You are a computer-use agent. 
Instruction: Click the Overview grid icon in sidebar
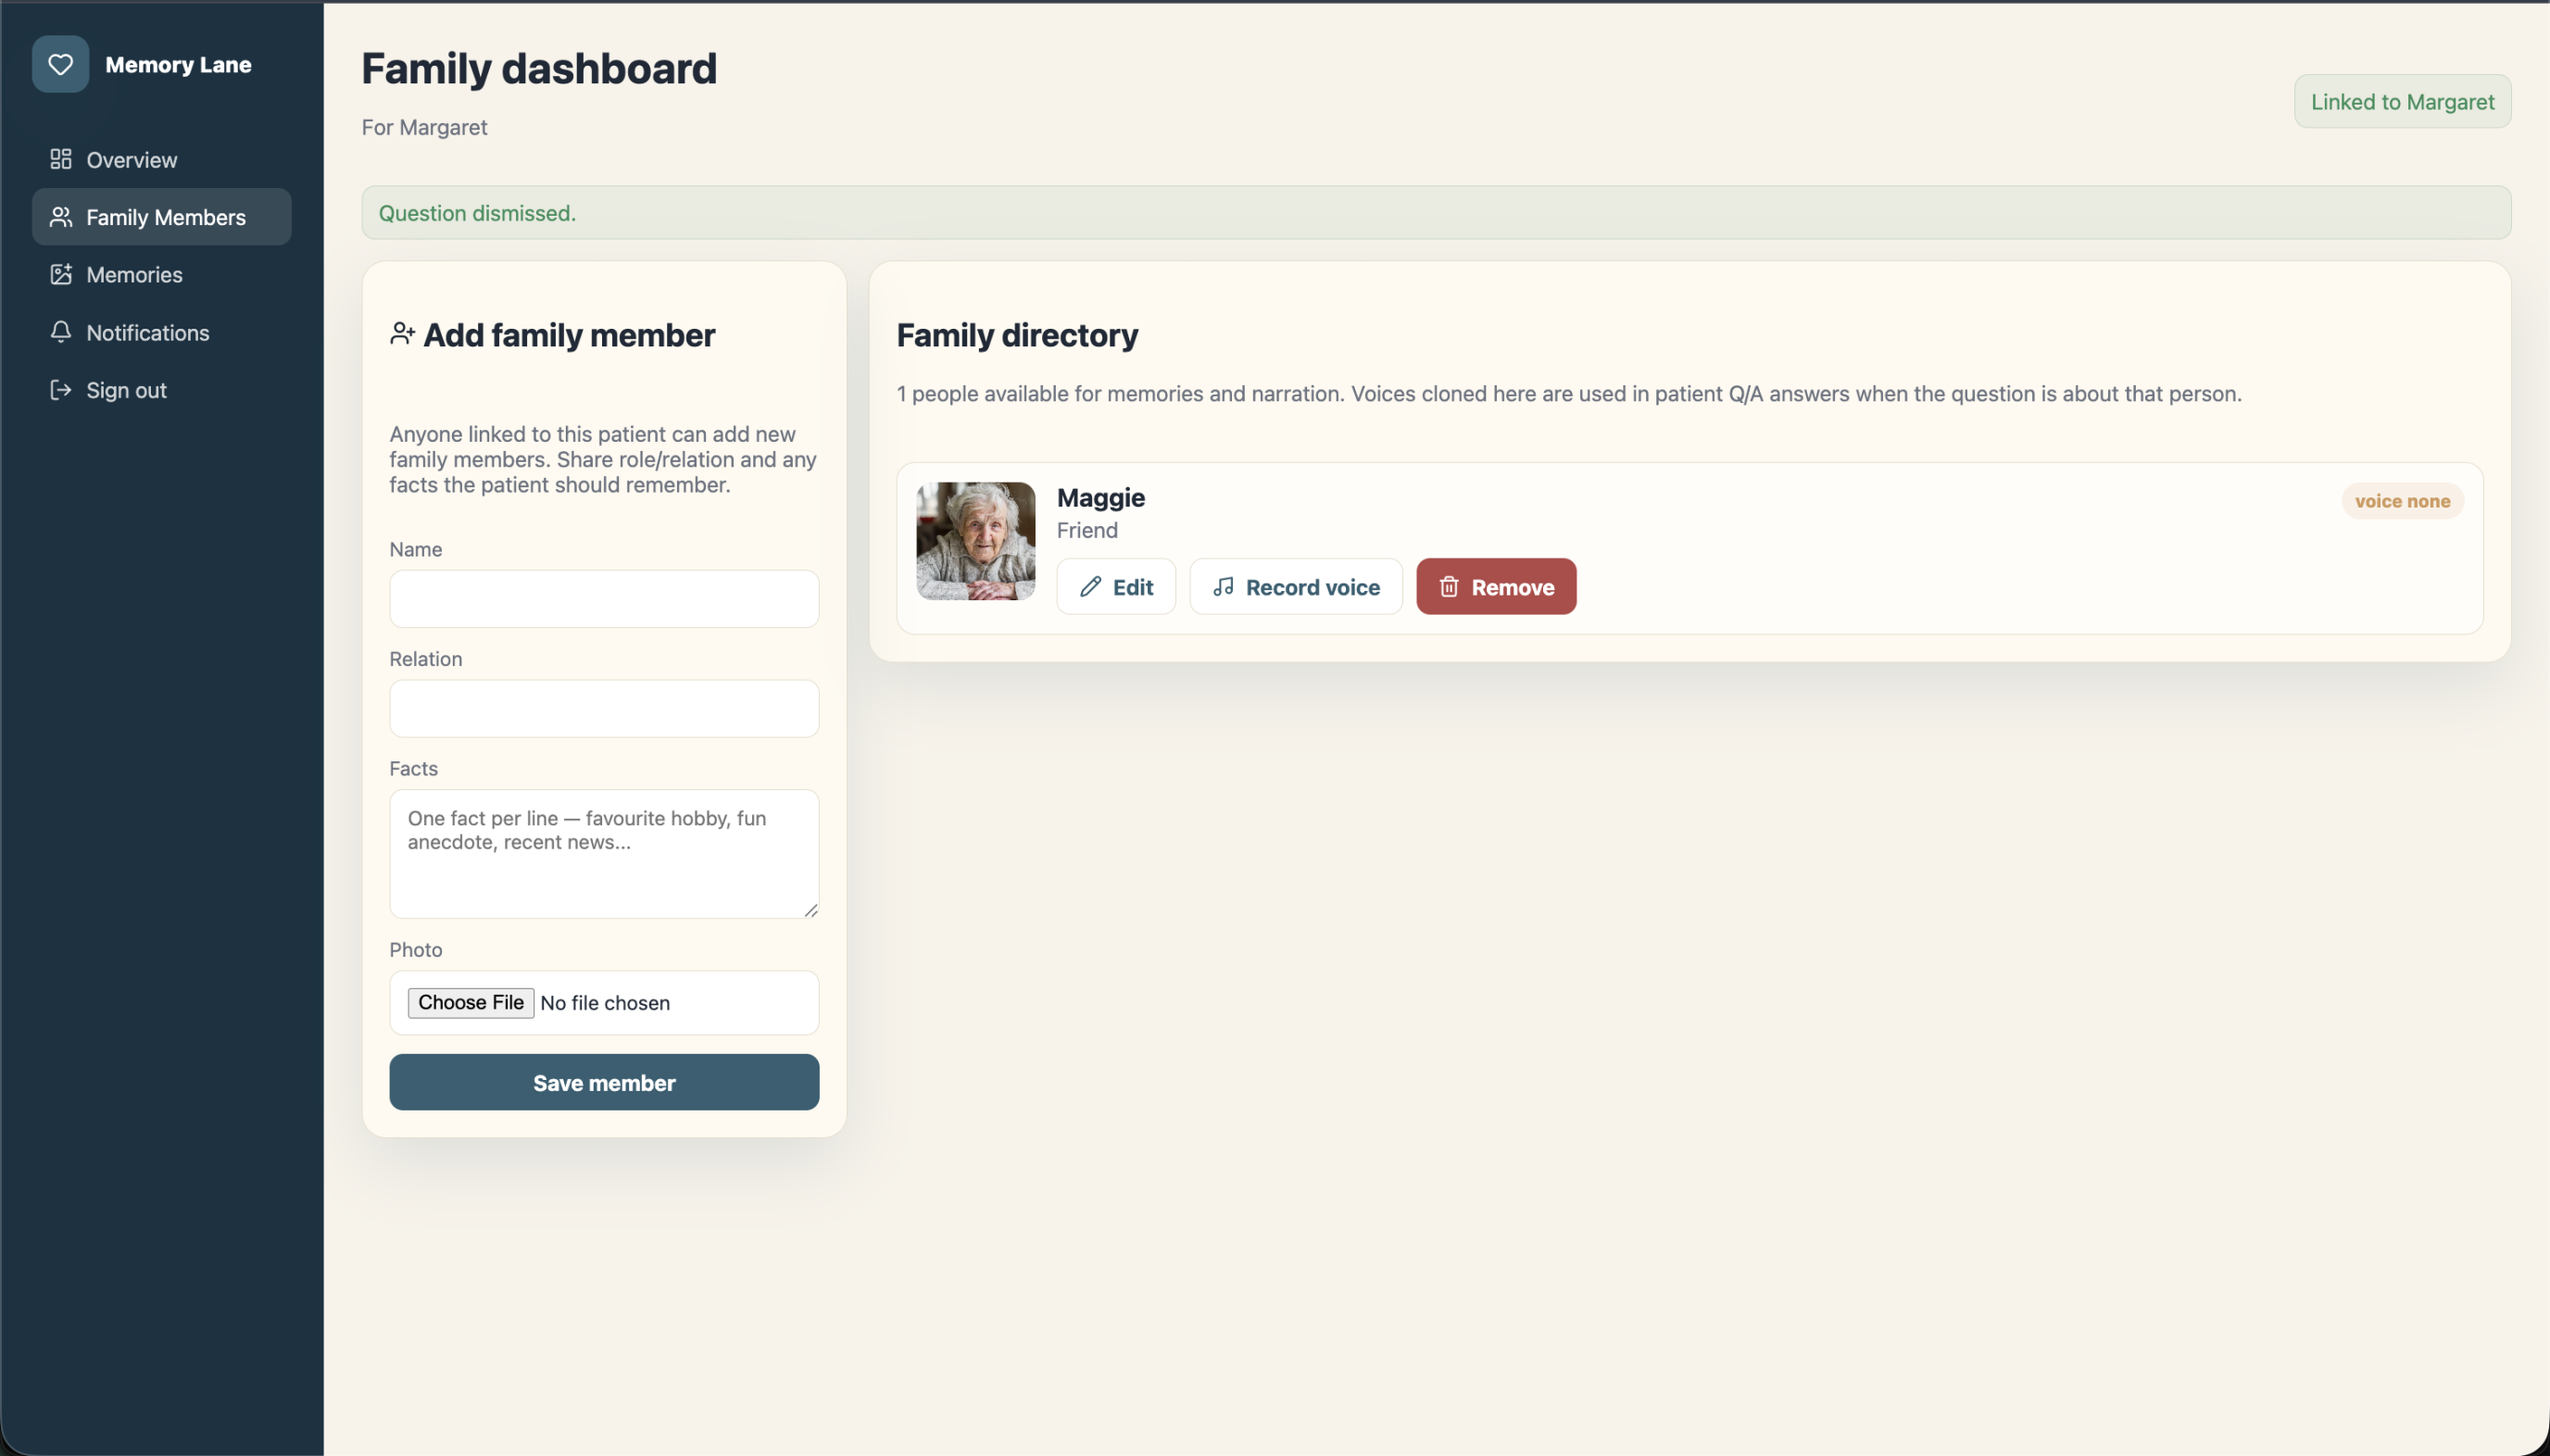pyautogui.click(x=61, y=159)
